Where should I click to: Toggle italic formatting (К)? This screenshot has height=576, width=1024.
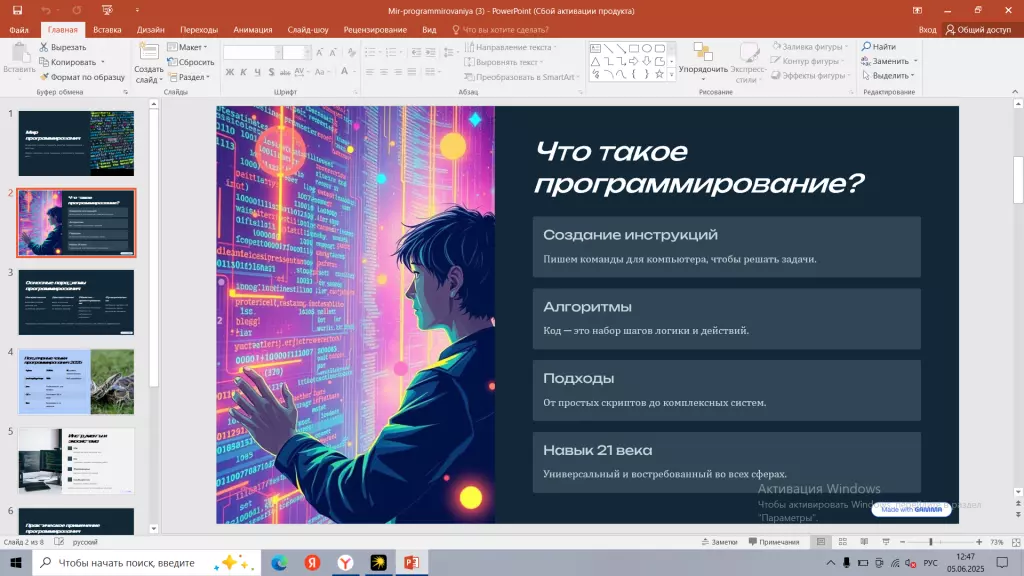point(244,71)
